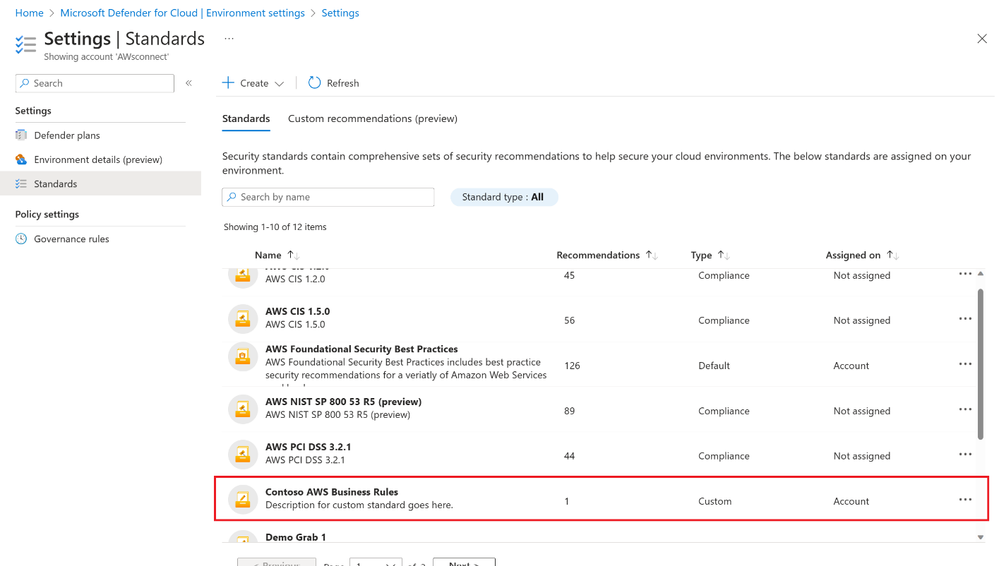The height and width of the screenshot is (566, 999).
Task: Click the AWS NIST SP 800 53 R5 icon
Action: (243, 409)
